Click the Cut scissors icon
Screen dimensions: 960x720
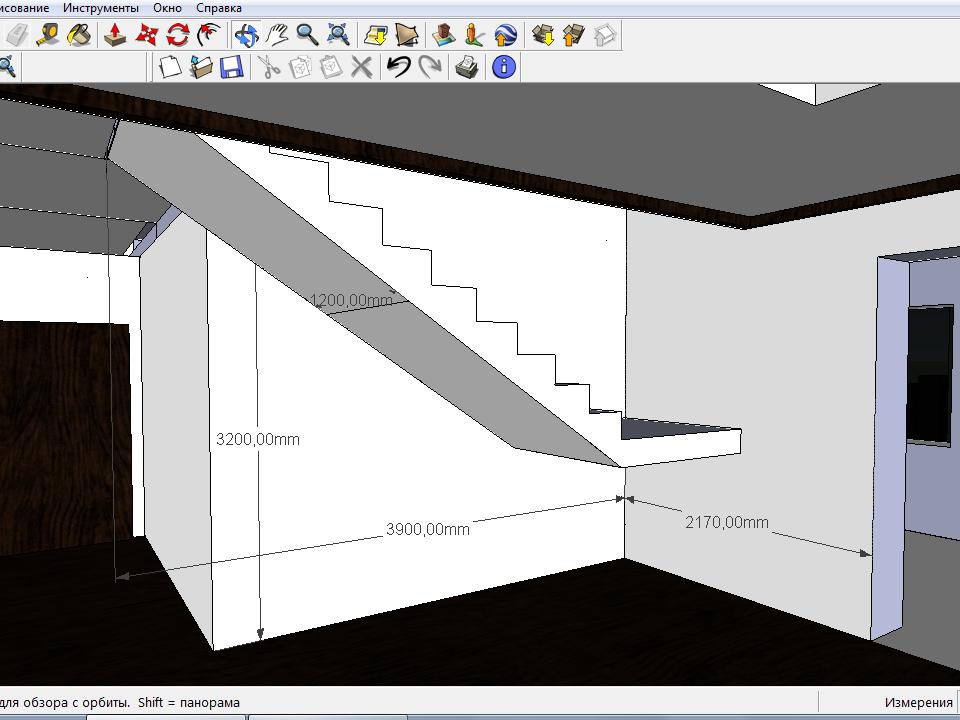tap(268, 67)
